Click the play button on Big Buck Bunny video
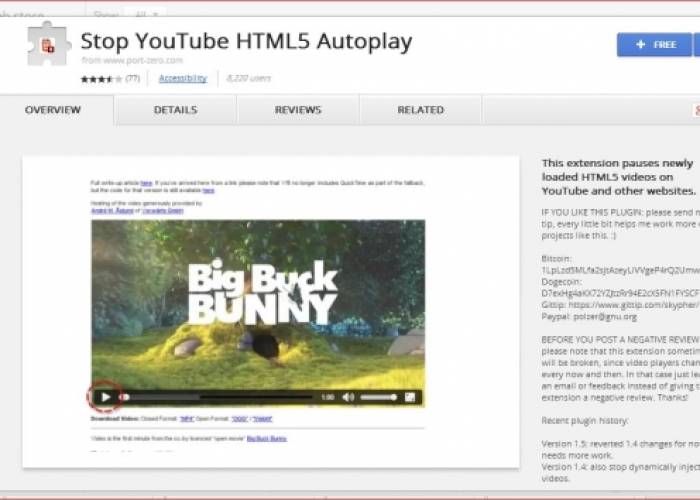700x500 pixels. pos(106,397)
